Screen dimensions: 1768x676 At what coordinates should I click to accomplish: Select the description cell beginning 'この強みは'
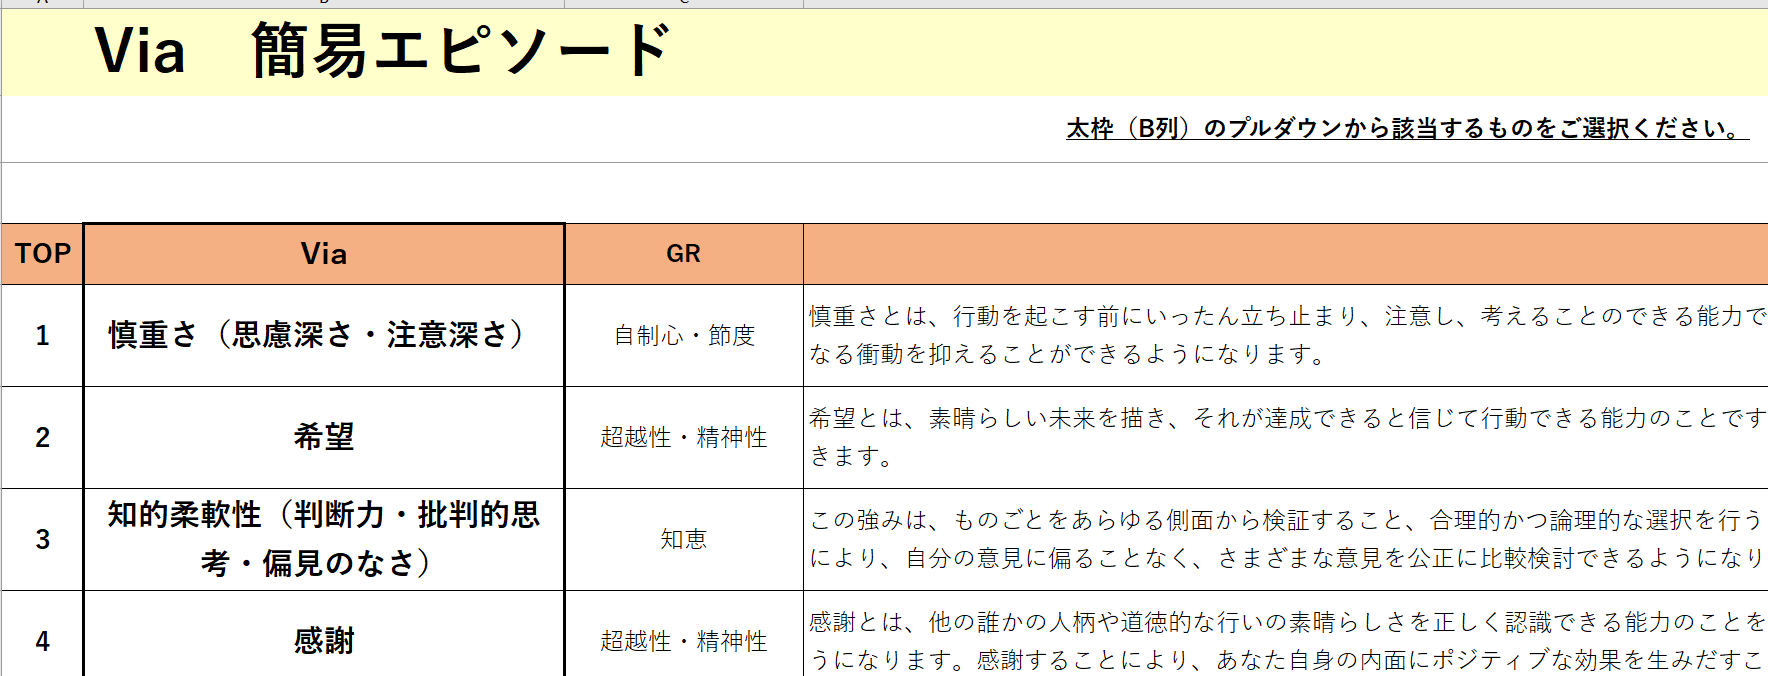tap(1284, 540)
